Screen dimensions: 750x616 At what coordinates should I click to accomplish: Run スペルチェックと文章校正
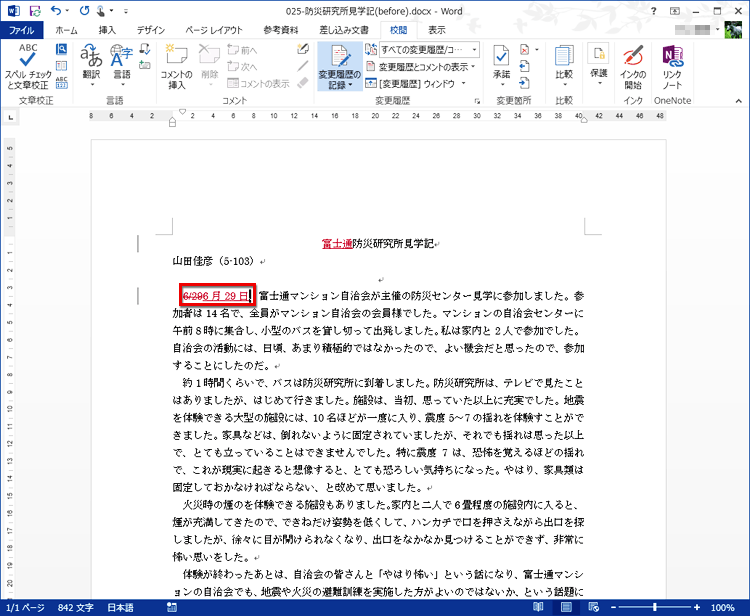[28, 66]
